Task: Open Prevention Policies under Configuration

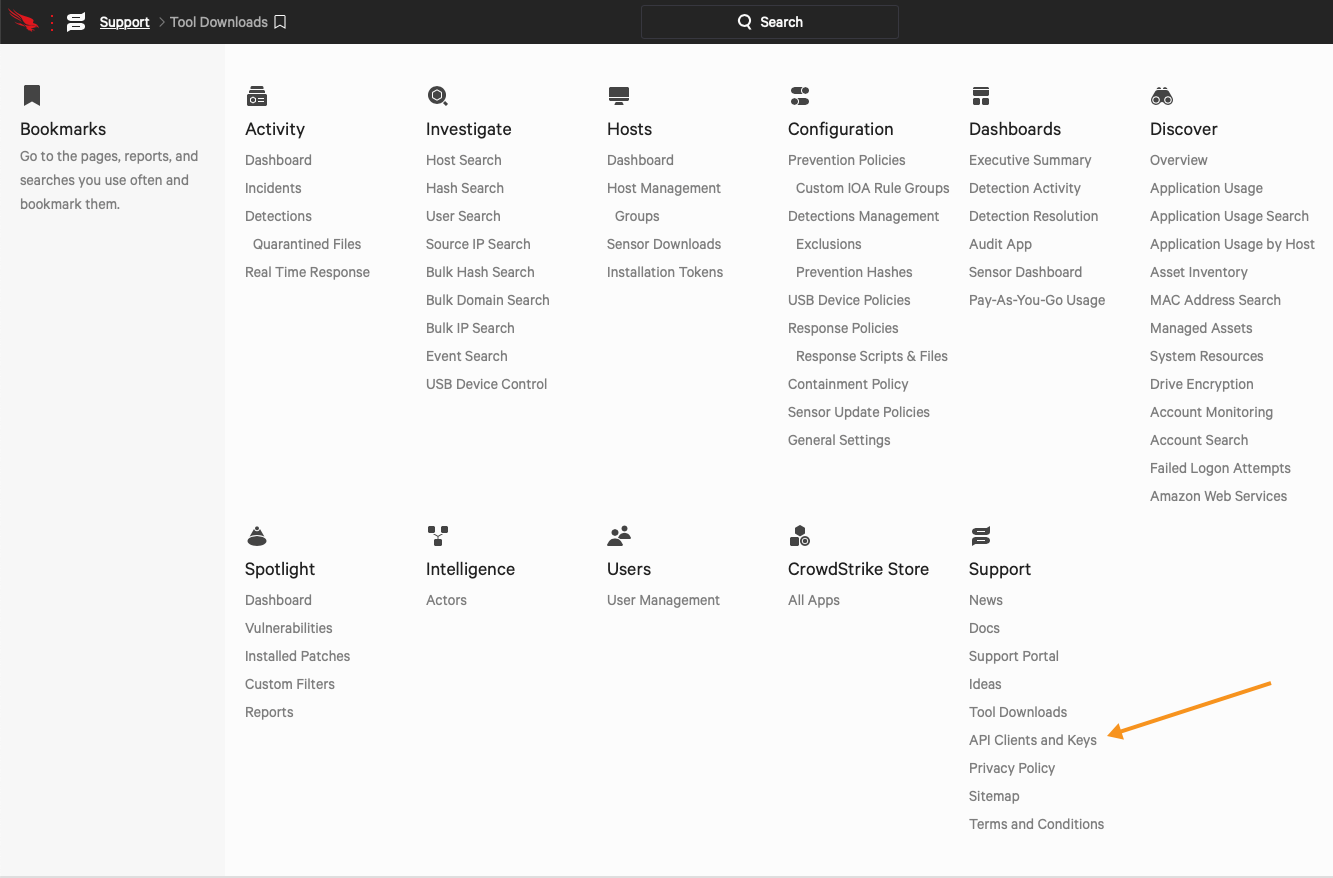Action: (x=846, y=160)
